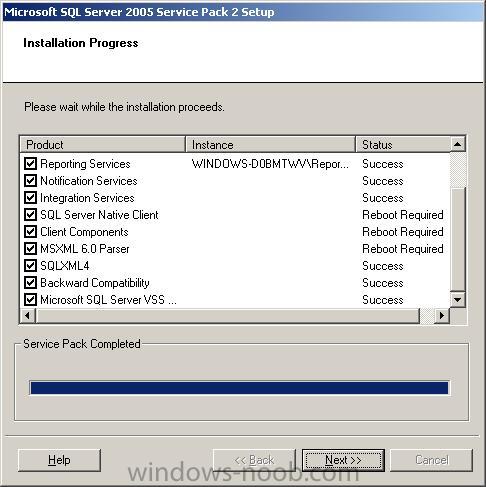Toggle the Client Components checkbox
The height and width of the screenshot is (487, 486).
tap(30, 232)
